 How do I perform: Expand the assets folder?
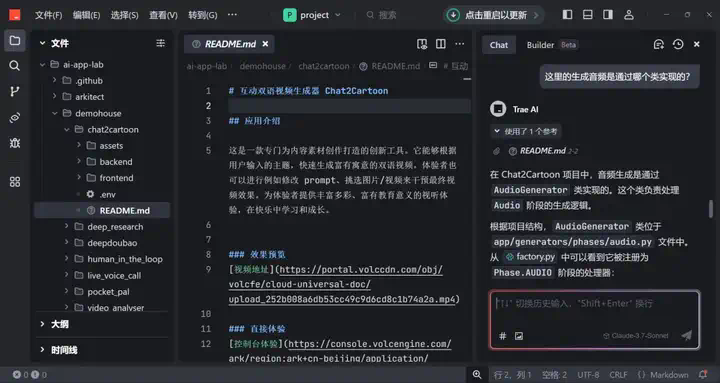[x=79, y=146]
